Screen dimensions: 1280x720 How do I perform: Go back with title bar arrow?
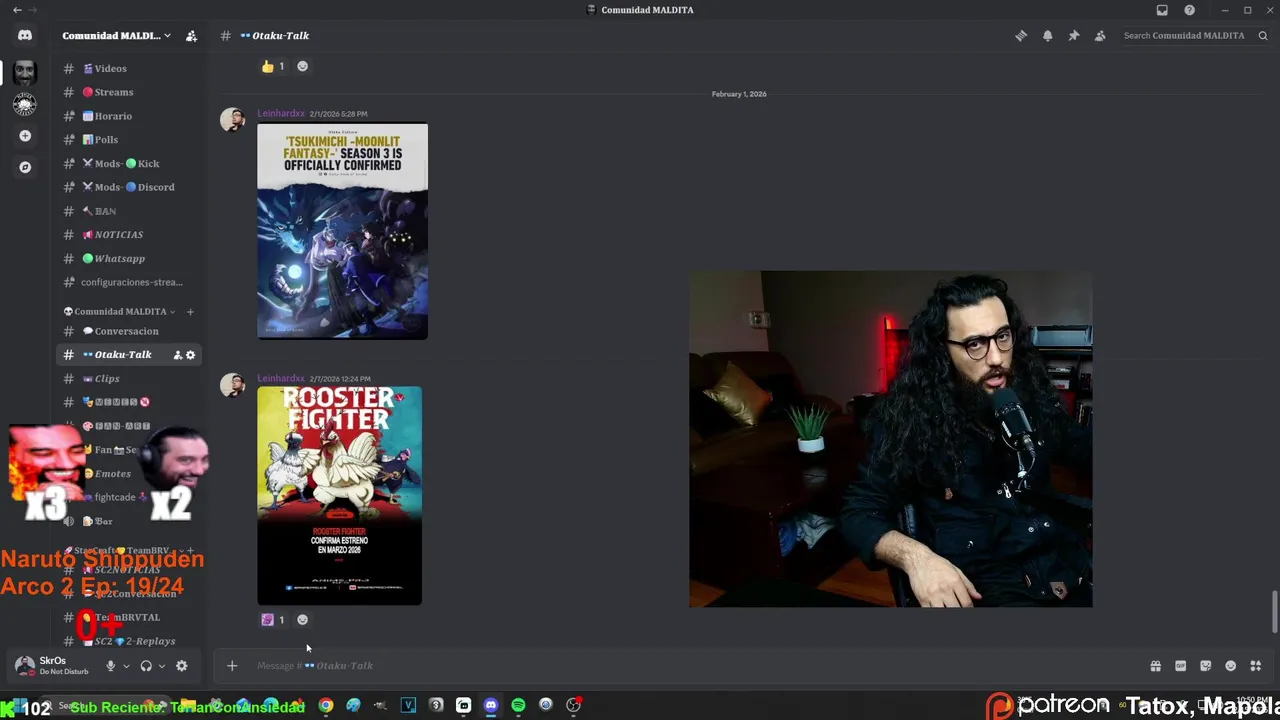point(17,10)
